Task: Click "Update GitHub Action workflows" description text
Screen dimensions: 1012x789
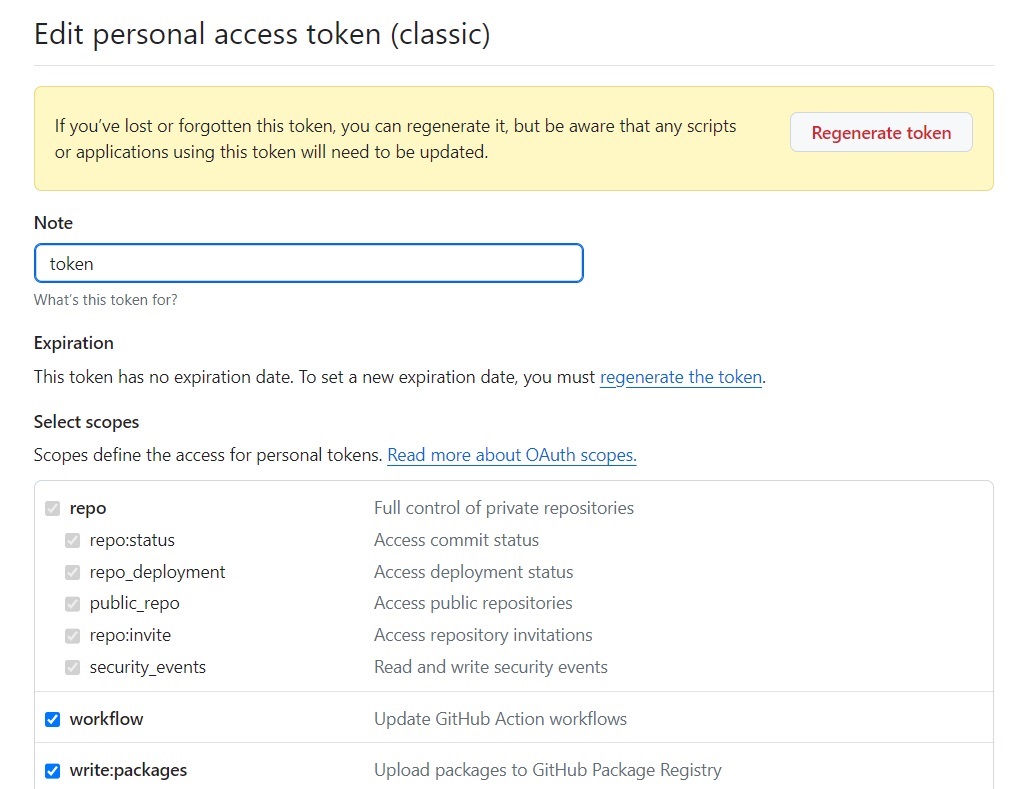Action: coord(500,719)
